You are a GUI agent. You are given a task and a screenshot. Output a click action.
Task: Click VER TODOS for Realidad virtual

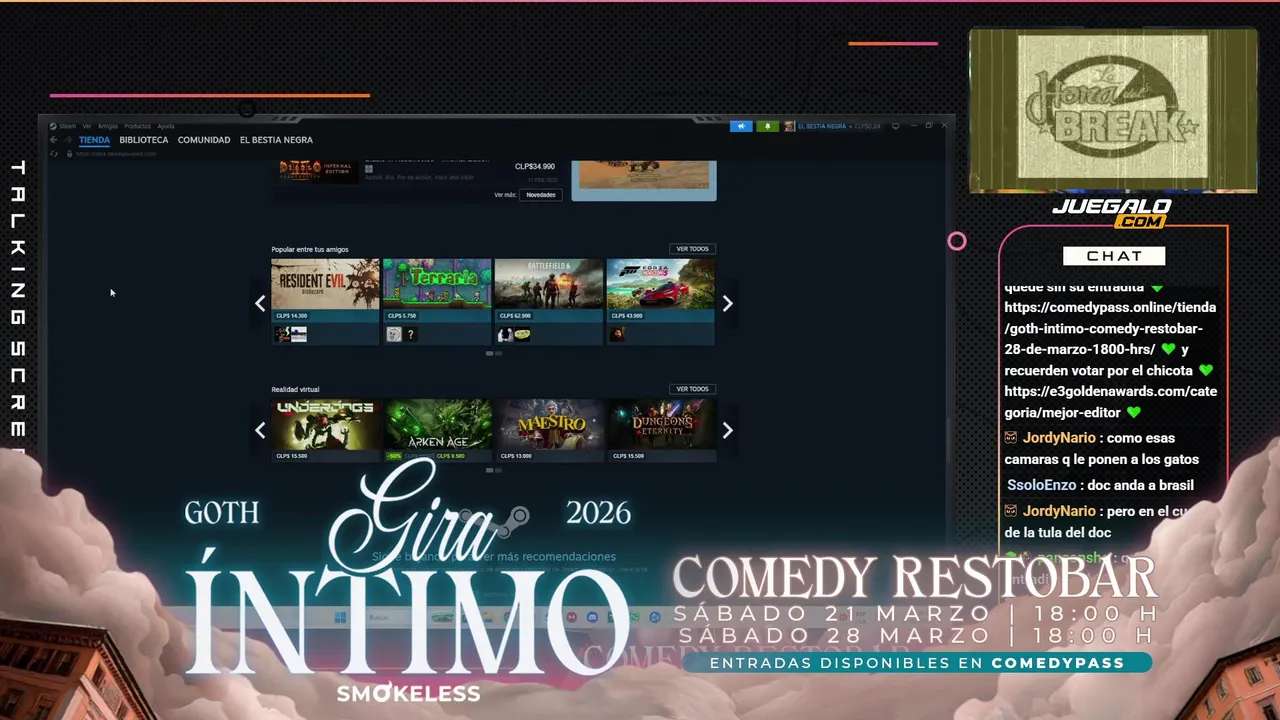[x=692, y=389]
